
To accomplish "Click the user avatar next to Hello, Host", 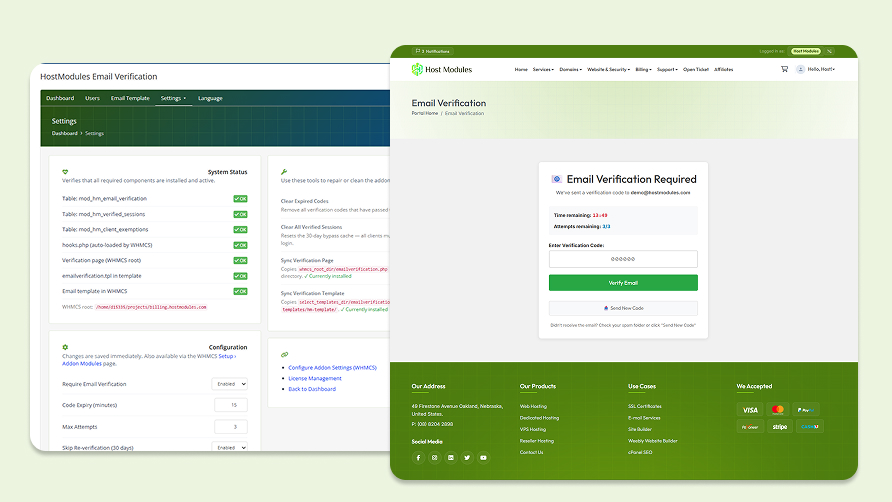I will (x=800, y=69).
